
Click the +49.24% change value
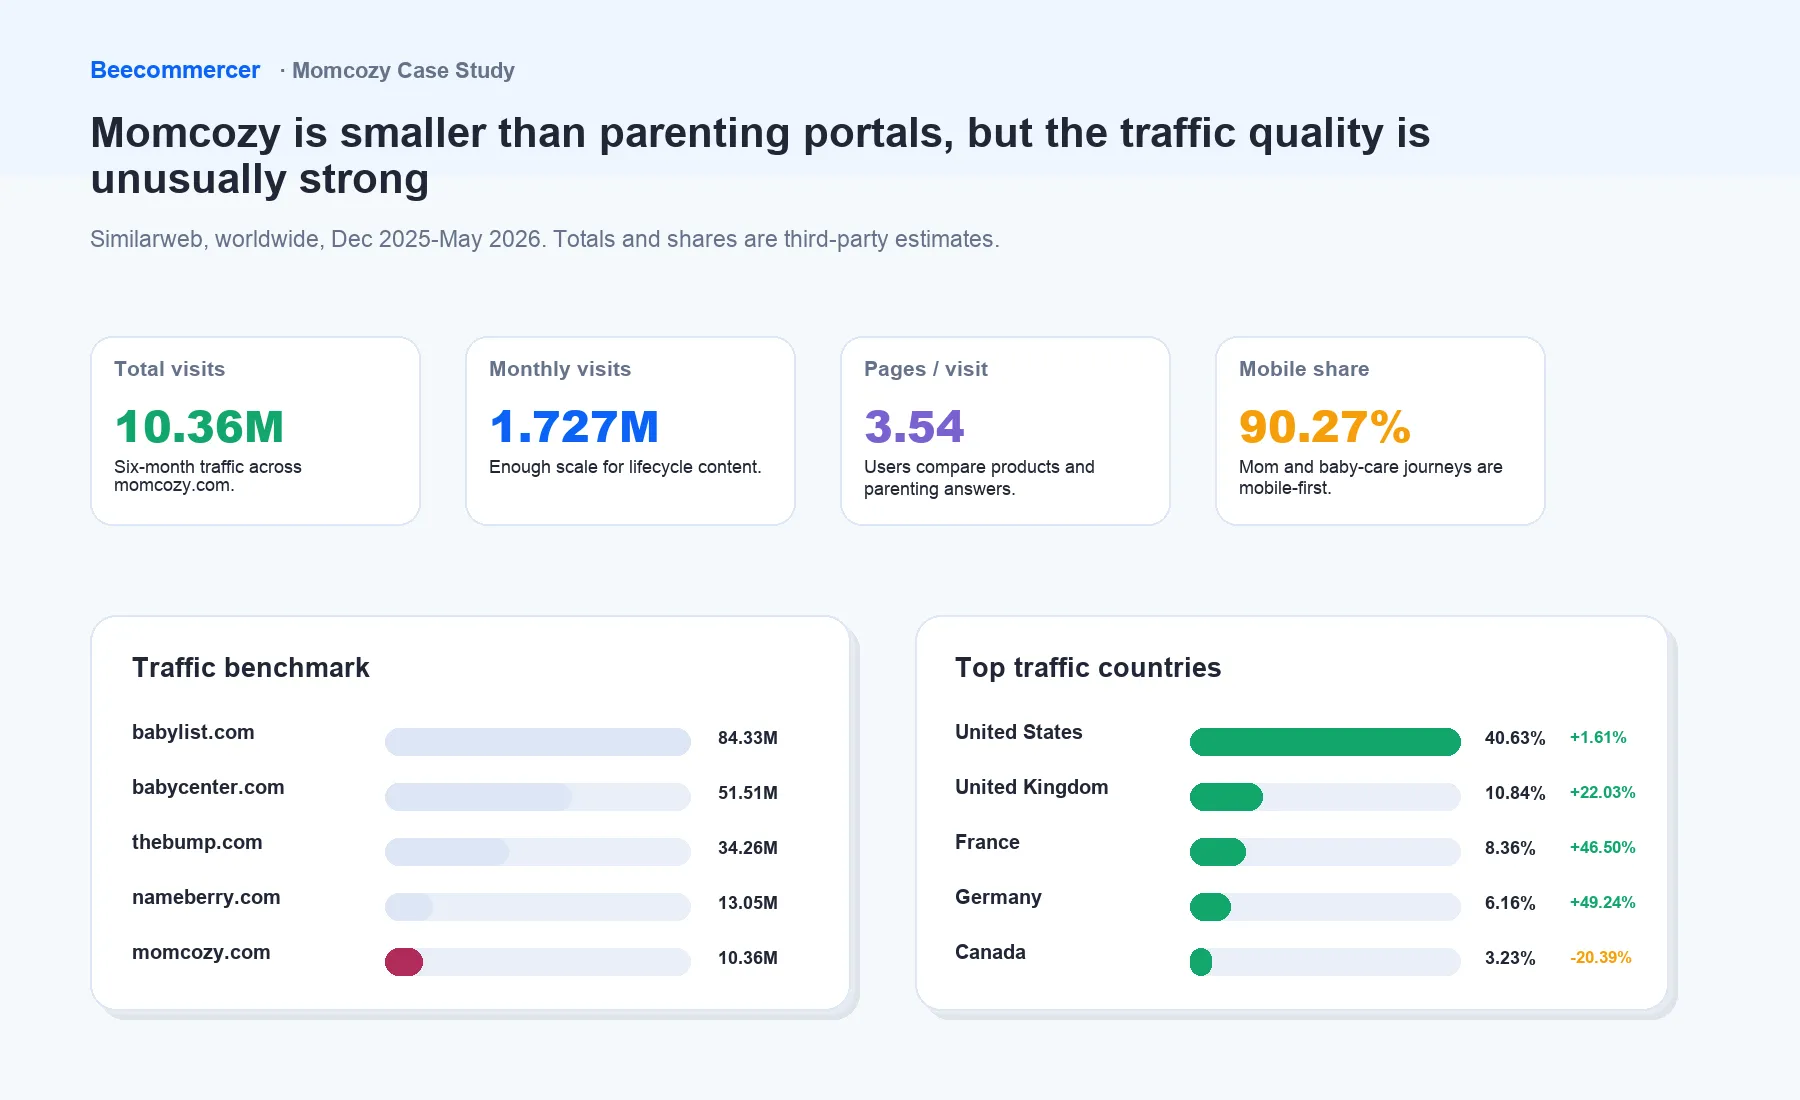click(1603, 902)
